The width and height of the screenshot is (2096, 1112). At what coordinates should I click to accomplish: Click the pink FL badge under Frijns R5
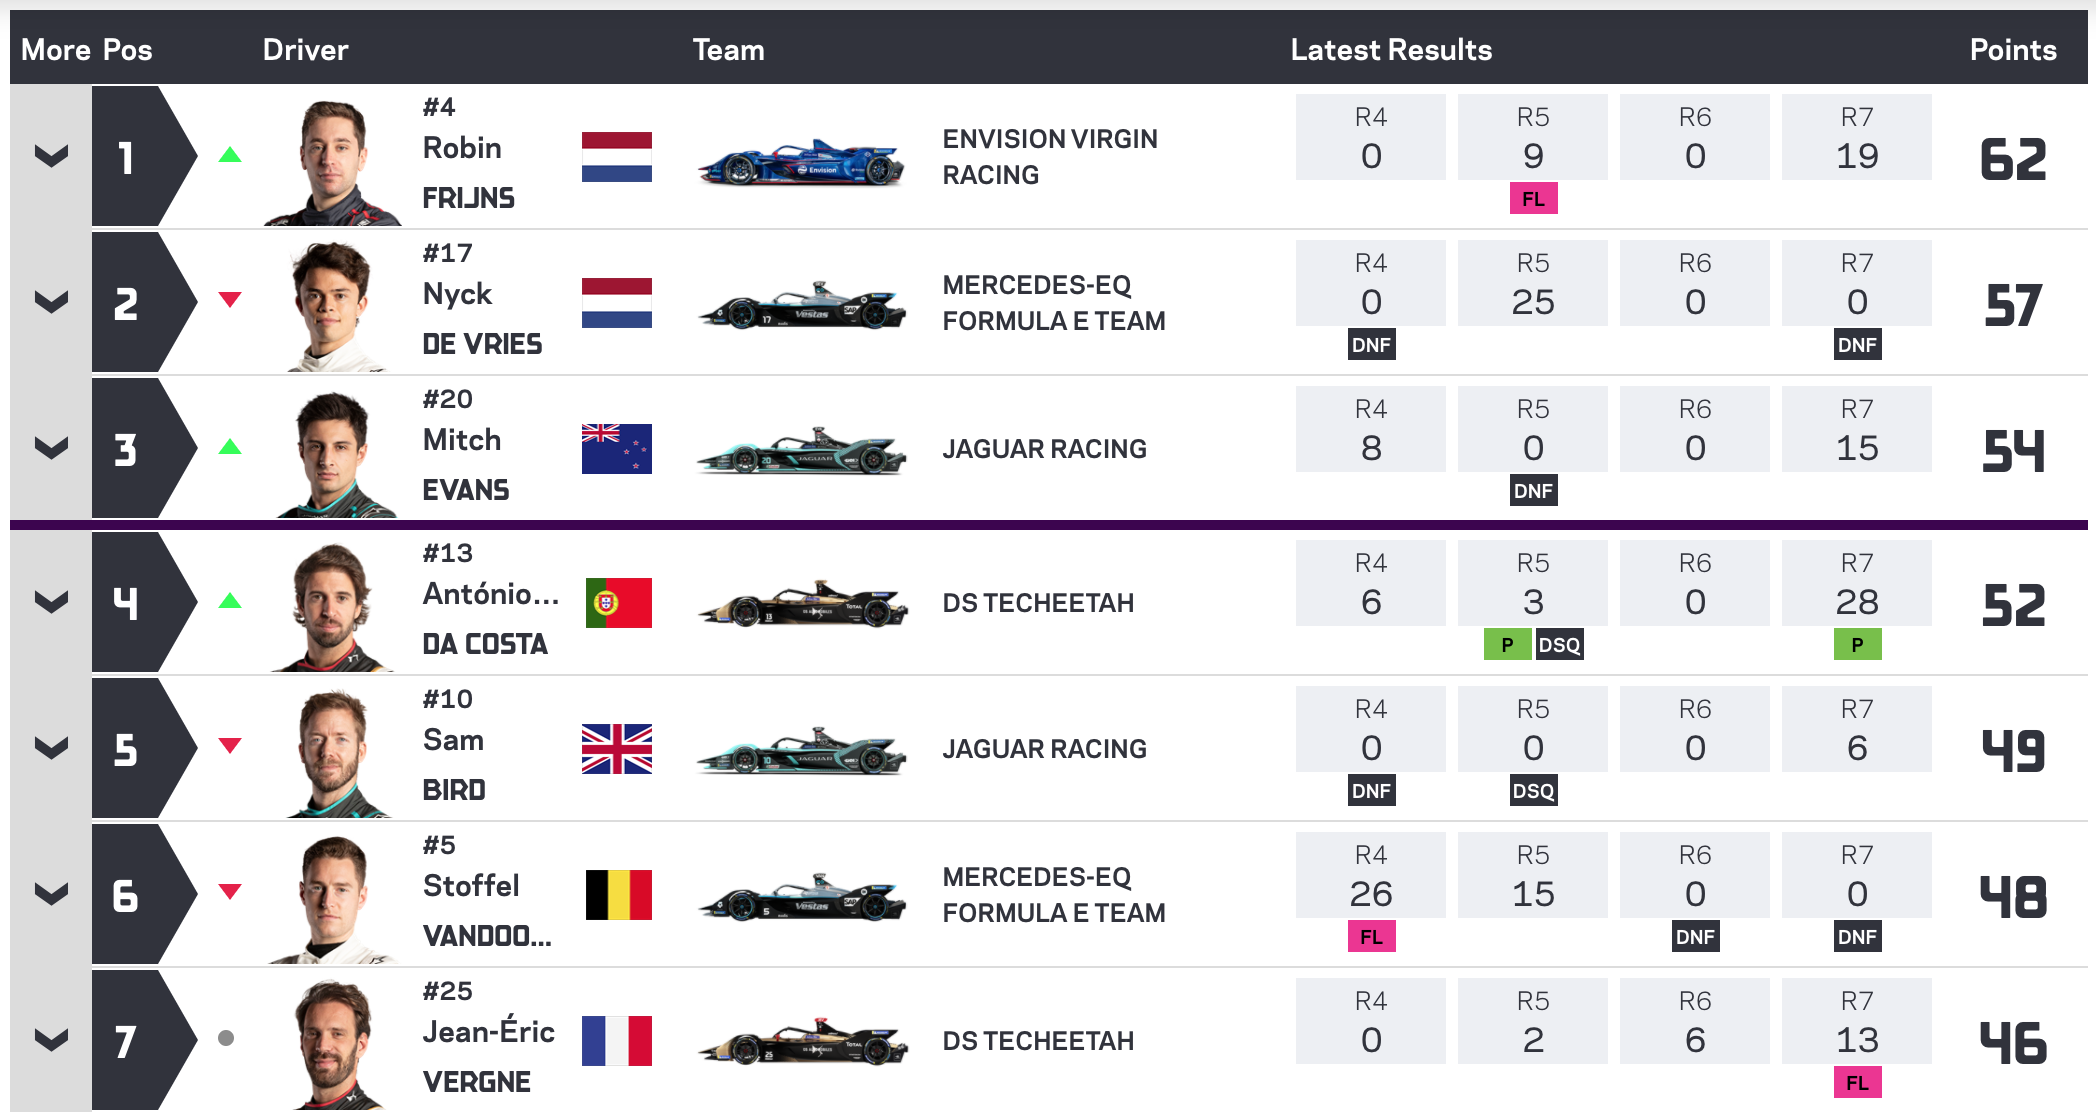pyautogui.click(x=1533, y=199)
